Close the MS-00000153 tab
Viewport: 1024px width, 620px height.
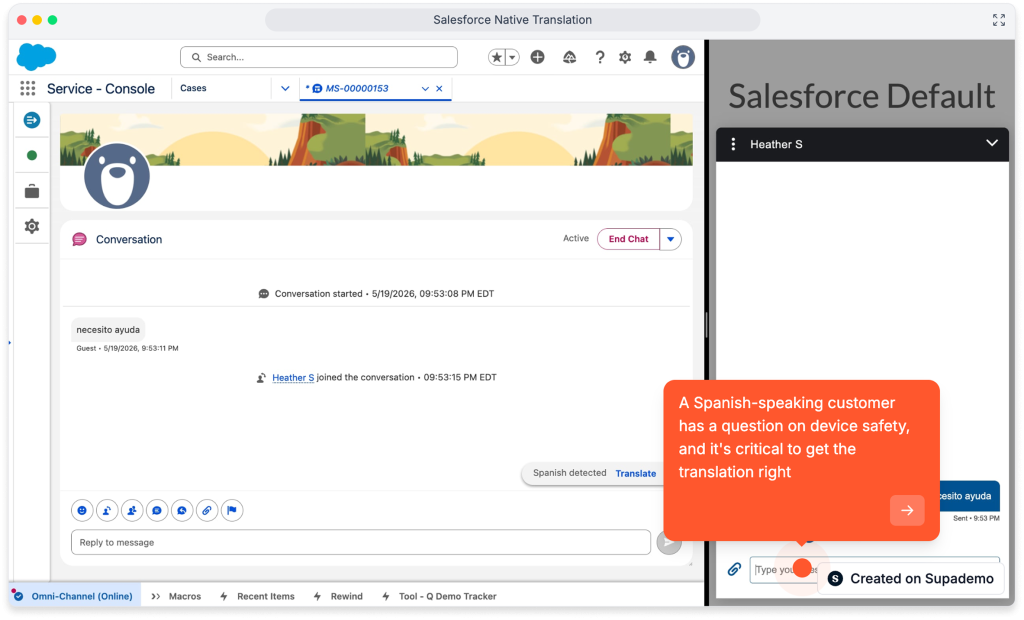click(x=439, y=89)
